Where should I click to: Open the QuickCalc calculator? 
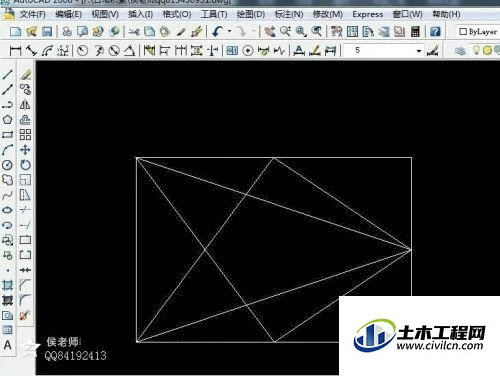click(415, 32)
